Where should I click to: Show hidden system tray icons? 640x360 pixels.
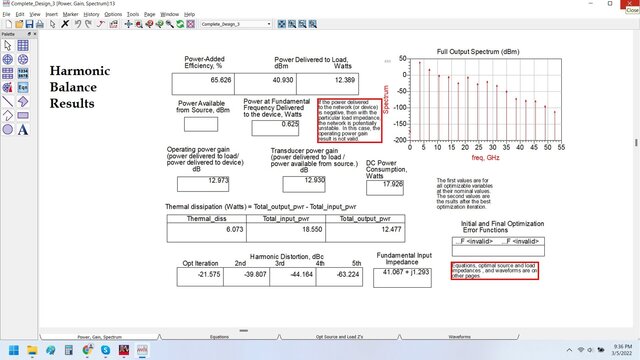point(569,350)
